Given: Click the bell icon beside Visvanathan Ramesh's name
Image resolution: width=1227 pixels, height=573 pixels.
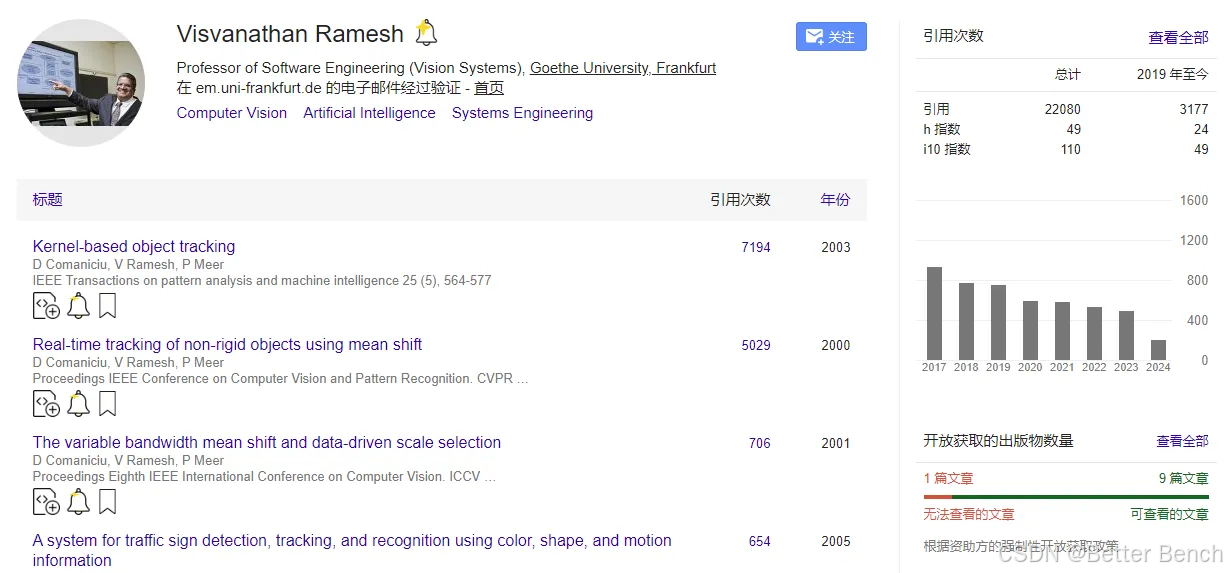Looking at the screenshot, I should 426,33.
